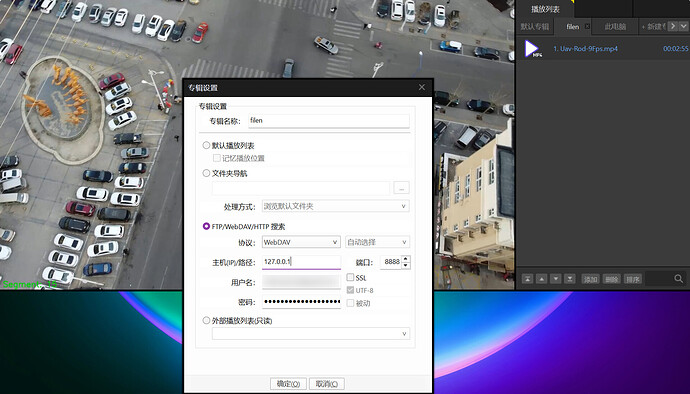Open 处理方式 浏览默认文件夹 dropdown
This screenshot has height=394, width=690.
click(x=336, y=206)
